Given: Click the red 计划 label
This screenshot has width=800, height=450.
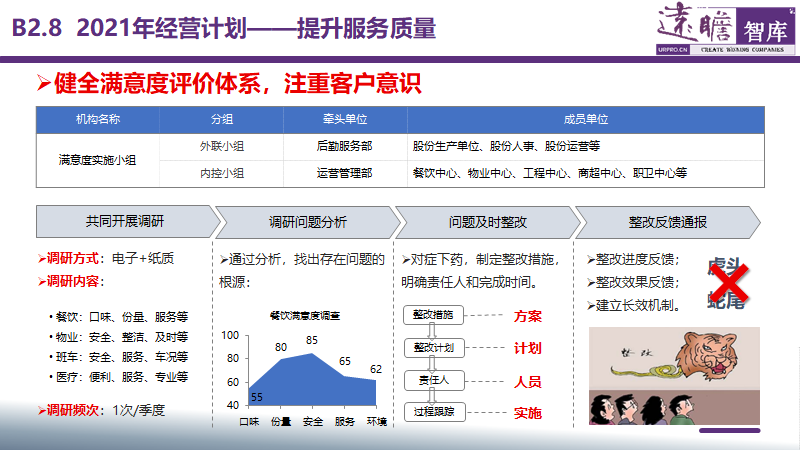Looking at the screenshot, I should click(x=528, y=348).
